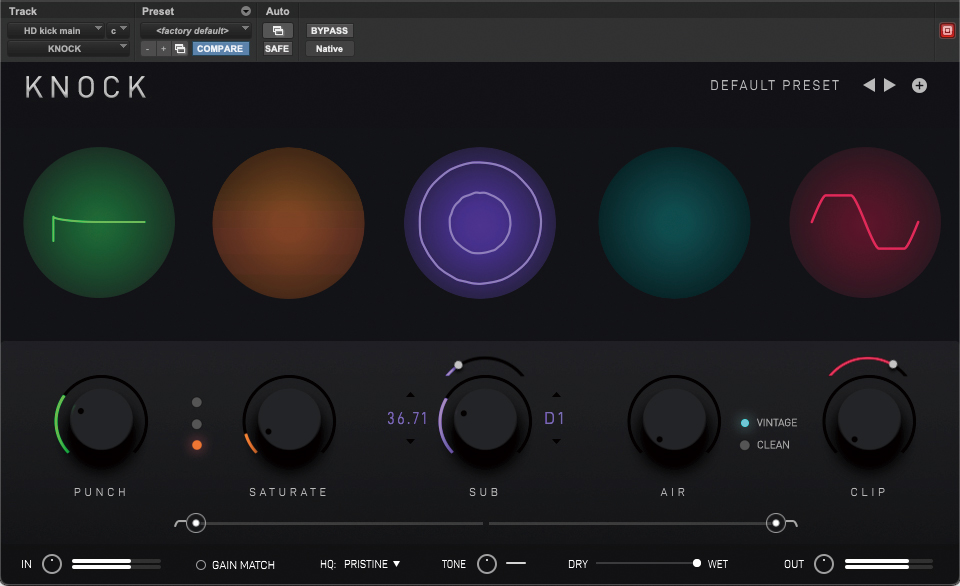The height and width of the screenshot is (586, 960).
Task: Click the SUB knob
Action: point(484,420)
